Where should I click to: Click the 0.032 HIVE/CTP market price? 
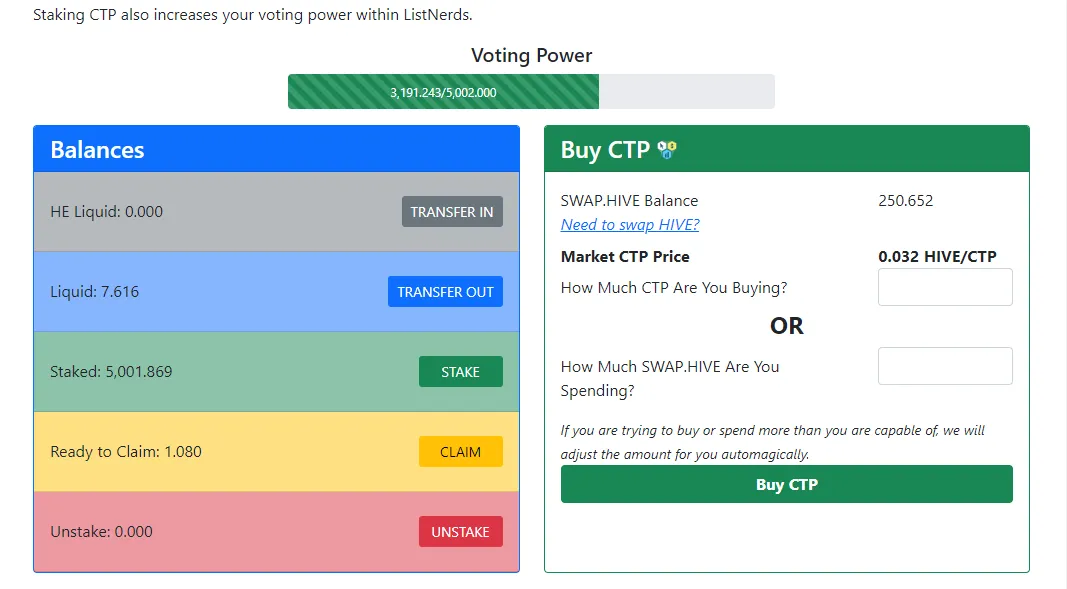[937, 257]
